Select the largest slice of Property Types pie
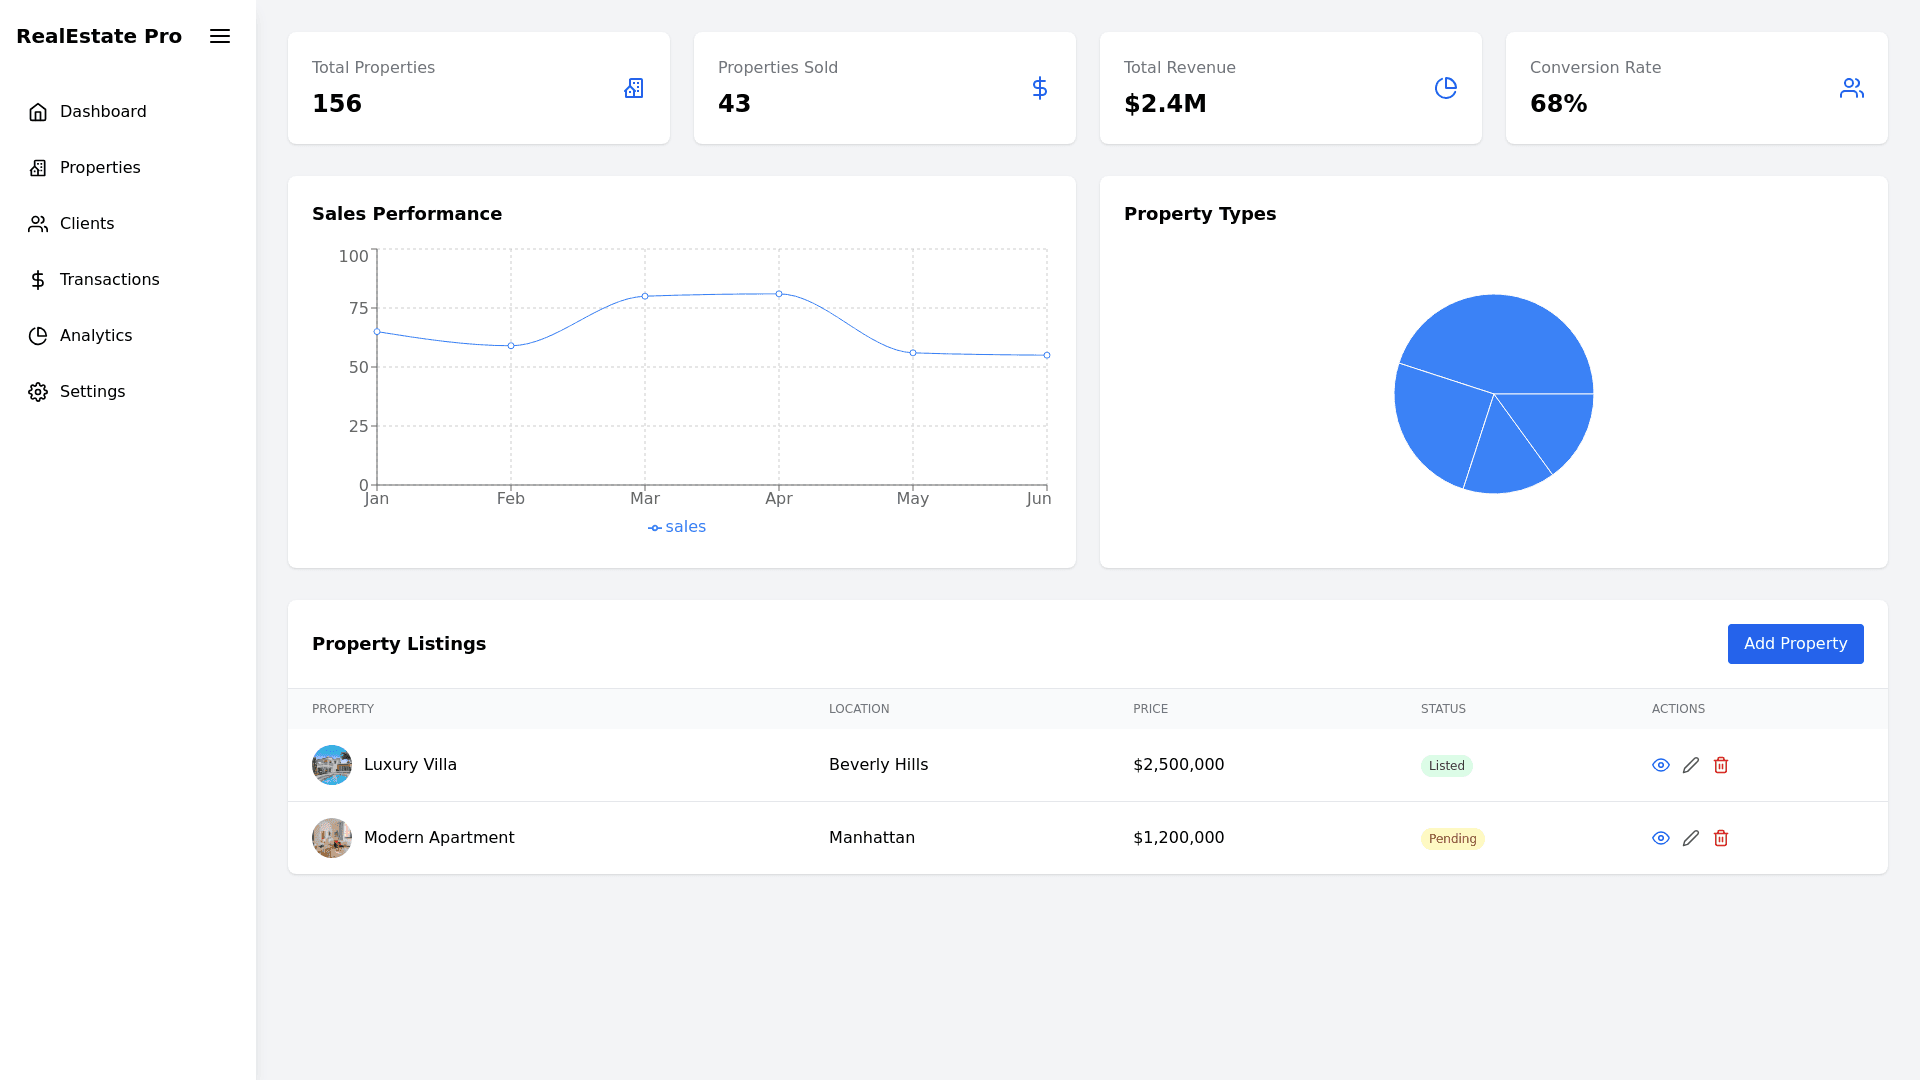This screenshot has width=1920, height=1080. click(1500, 340)
